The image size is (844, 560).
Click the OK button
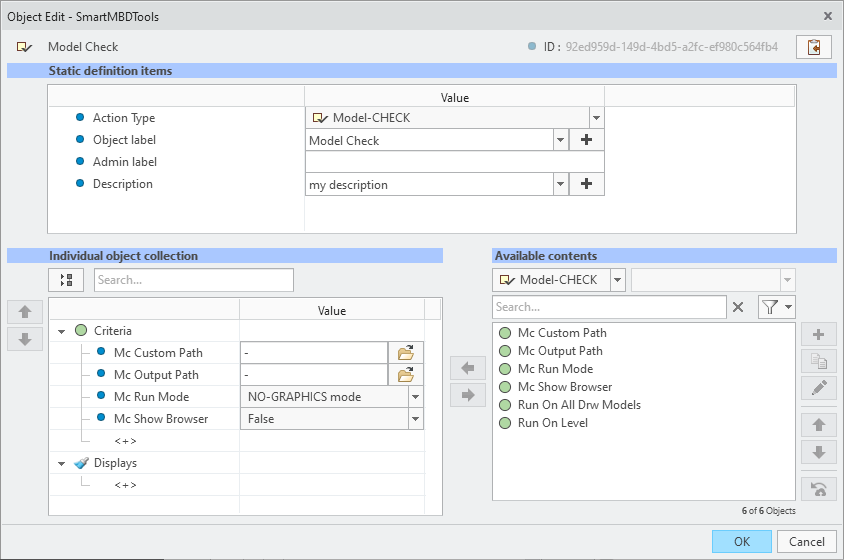tap(742, 542)
